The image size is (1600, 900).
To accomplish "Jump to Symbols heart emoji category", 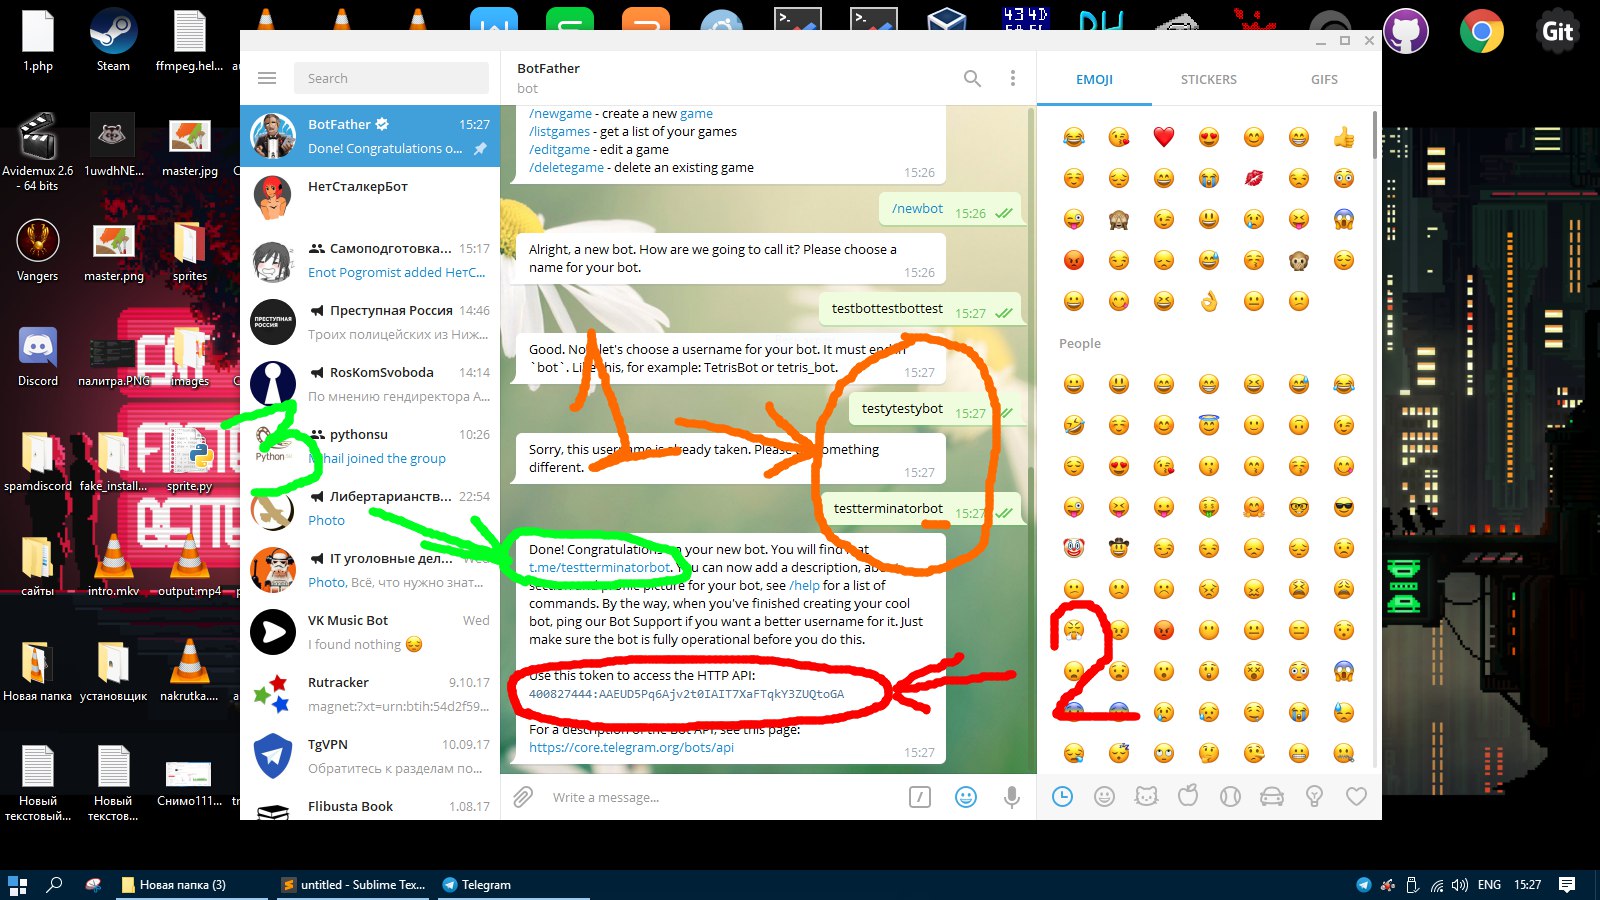I will pyautogui.click(x=1356, y=797).
